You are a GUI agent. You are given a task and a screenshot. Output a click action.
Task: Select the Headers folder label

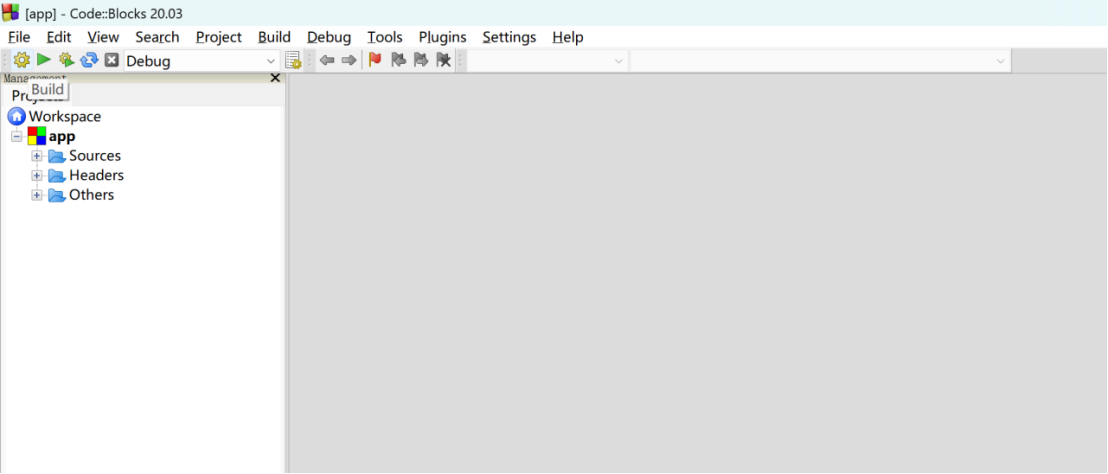pyautogui.click(x=96, y=175)
